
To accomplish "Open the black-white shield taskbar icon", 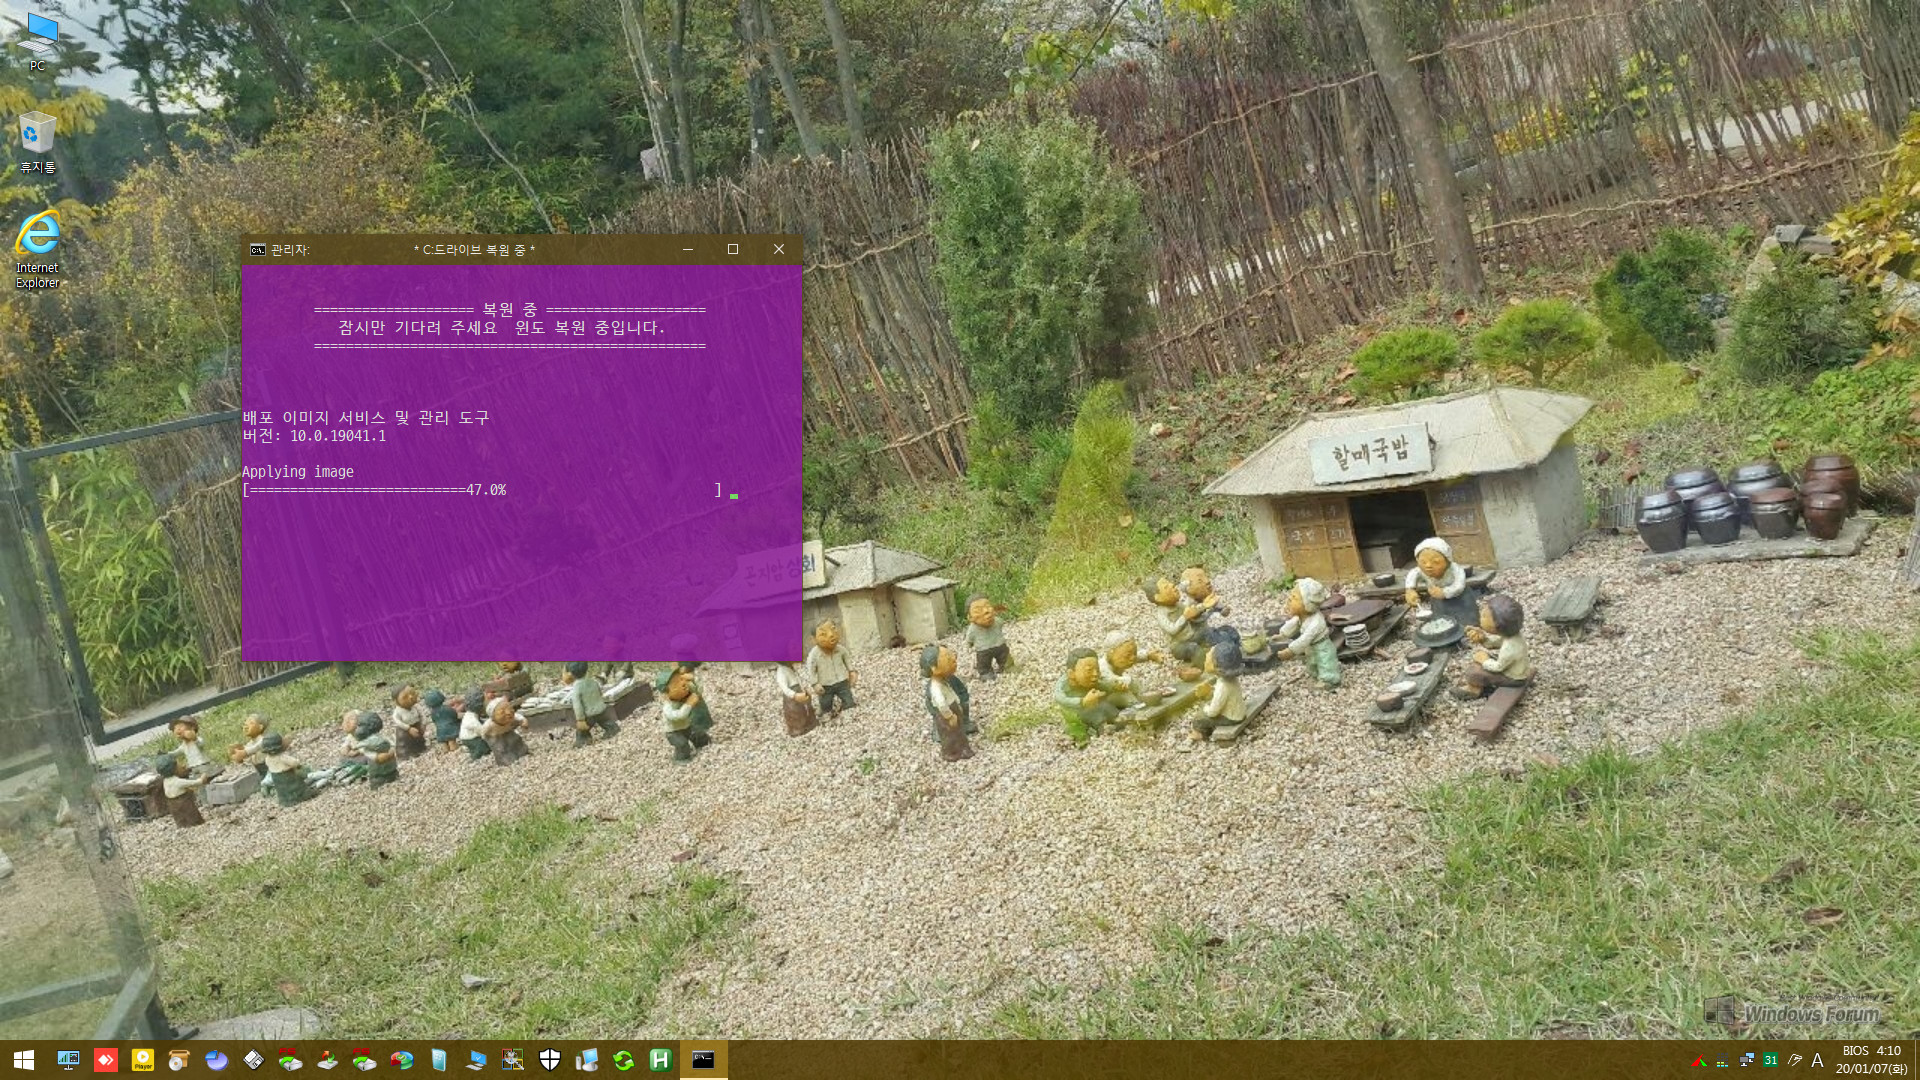I will tap(549, 1060).
